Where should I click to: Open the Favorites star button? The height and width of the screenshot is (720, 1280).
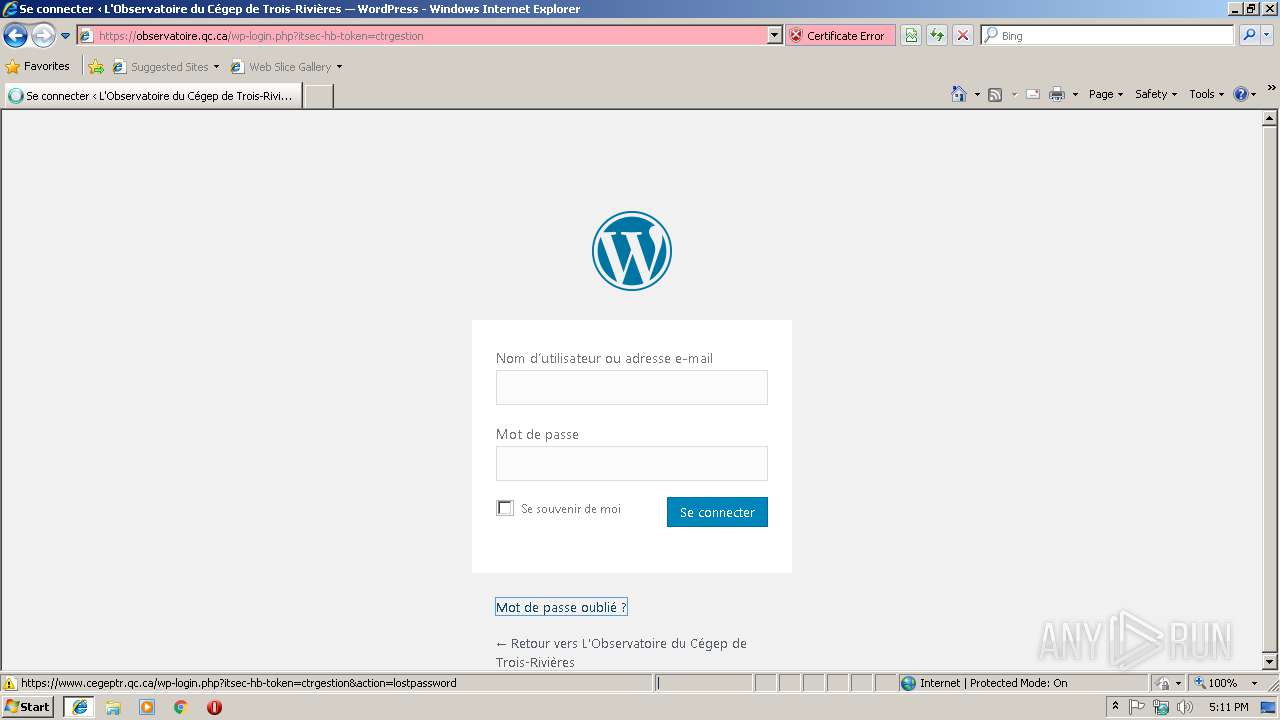[38, 67]
